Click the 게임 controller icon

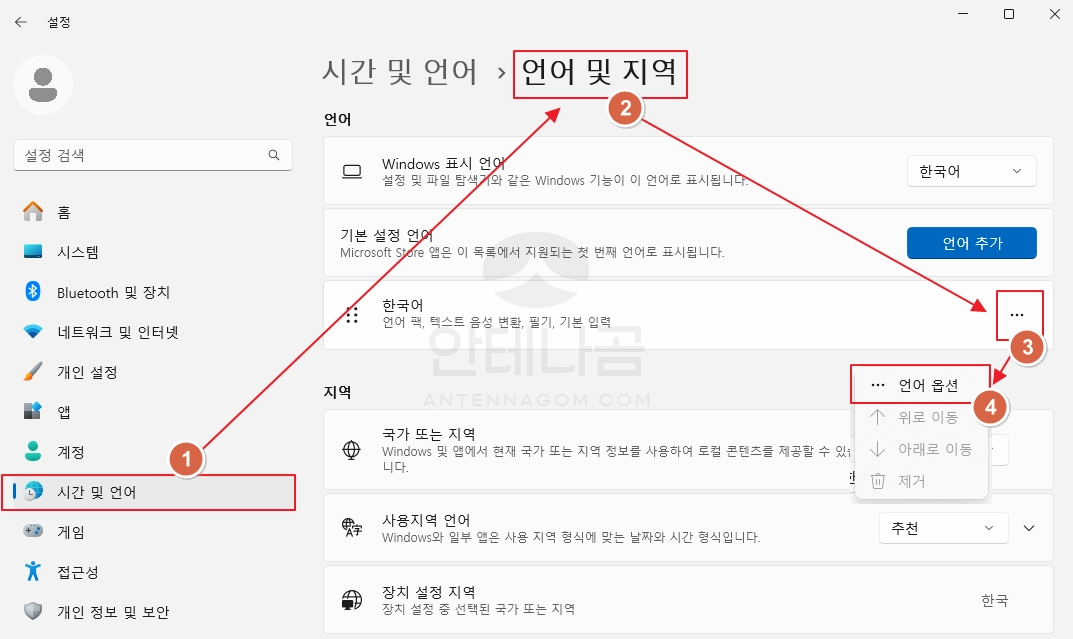click(33, 531)
